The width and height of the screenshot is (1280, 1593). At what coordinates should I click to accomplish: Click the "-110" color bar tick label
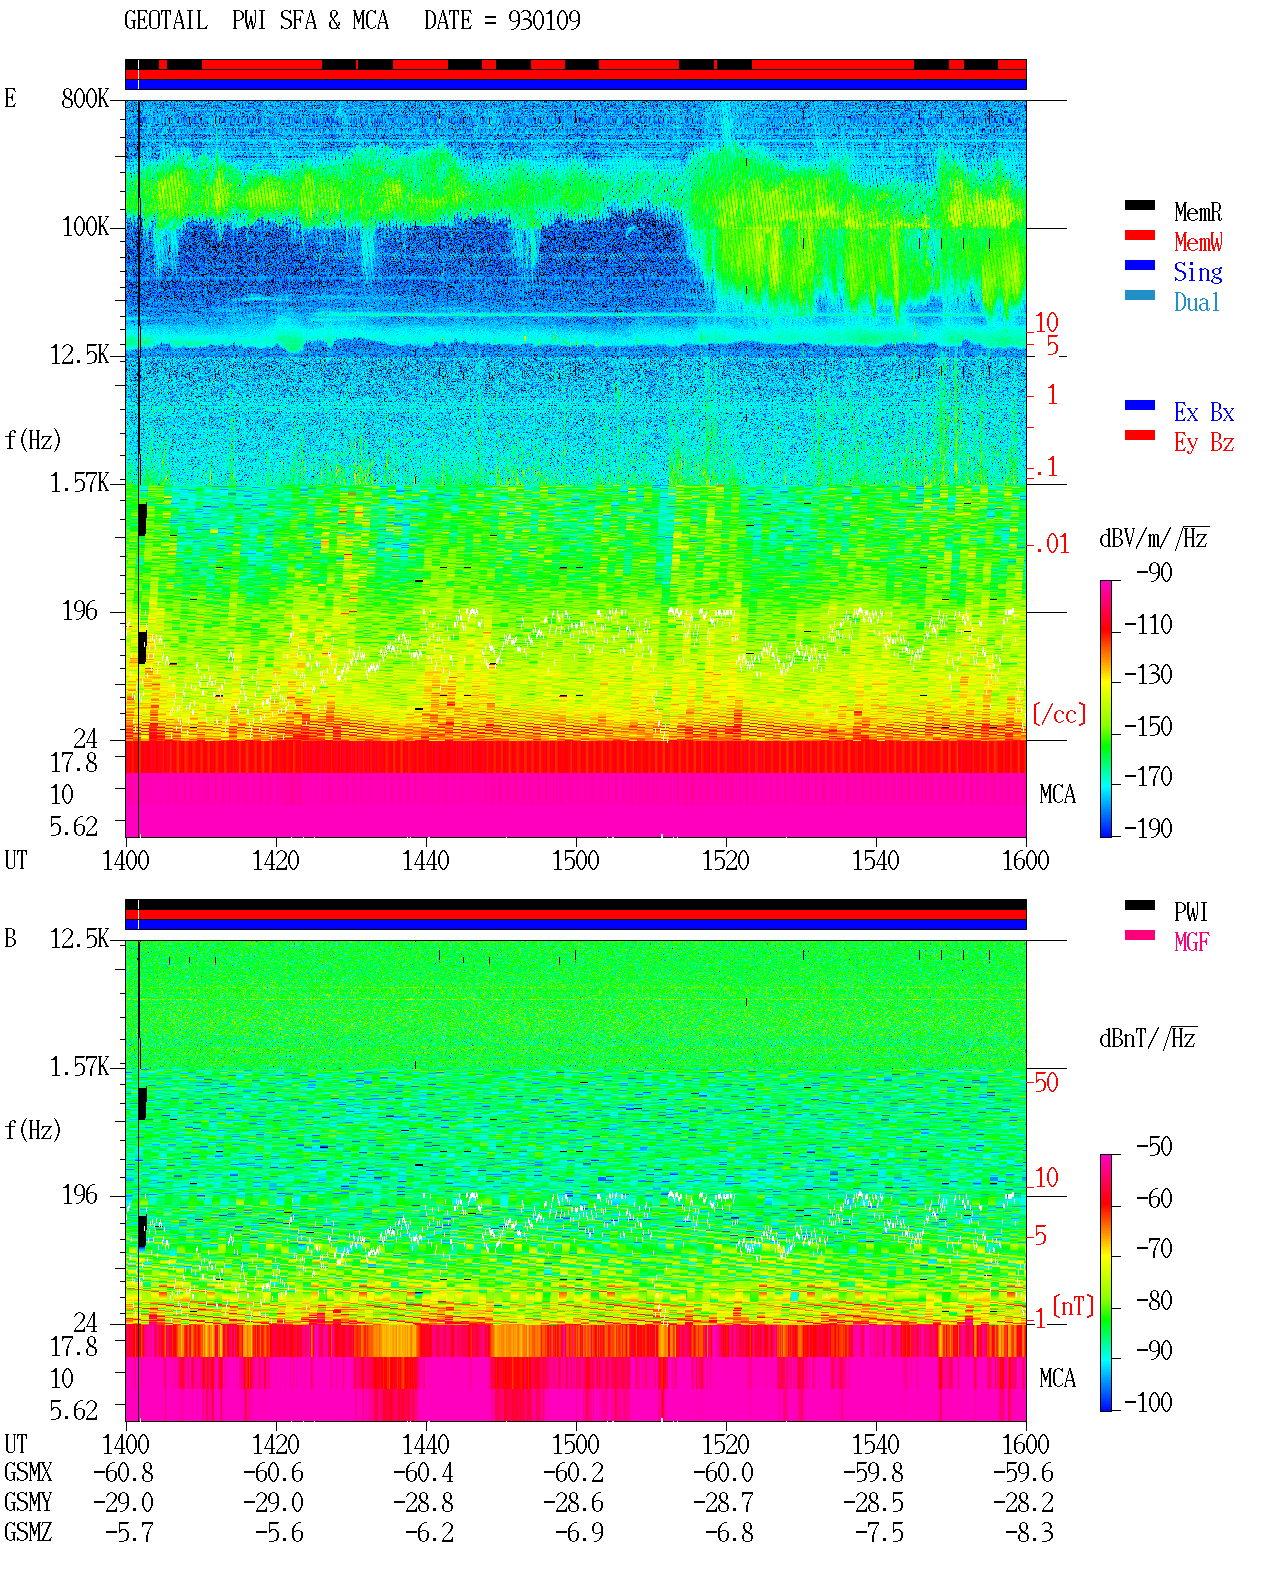click(1148, 625)
